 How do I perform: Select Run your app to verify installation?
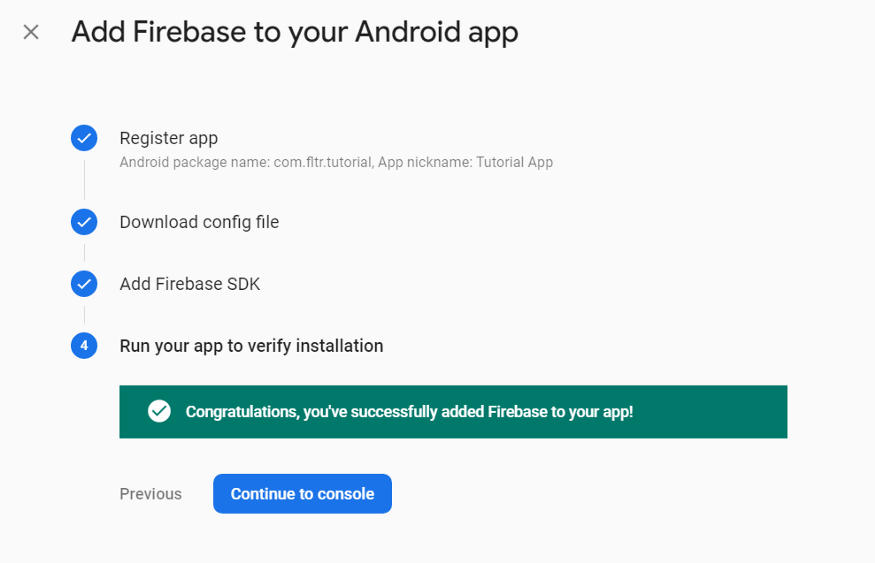pyautogui.click(x=251, y=346)
